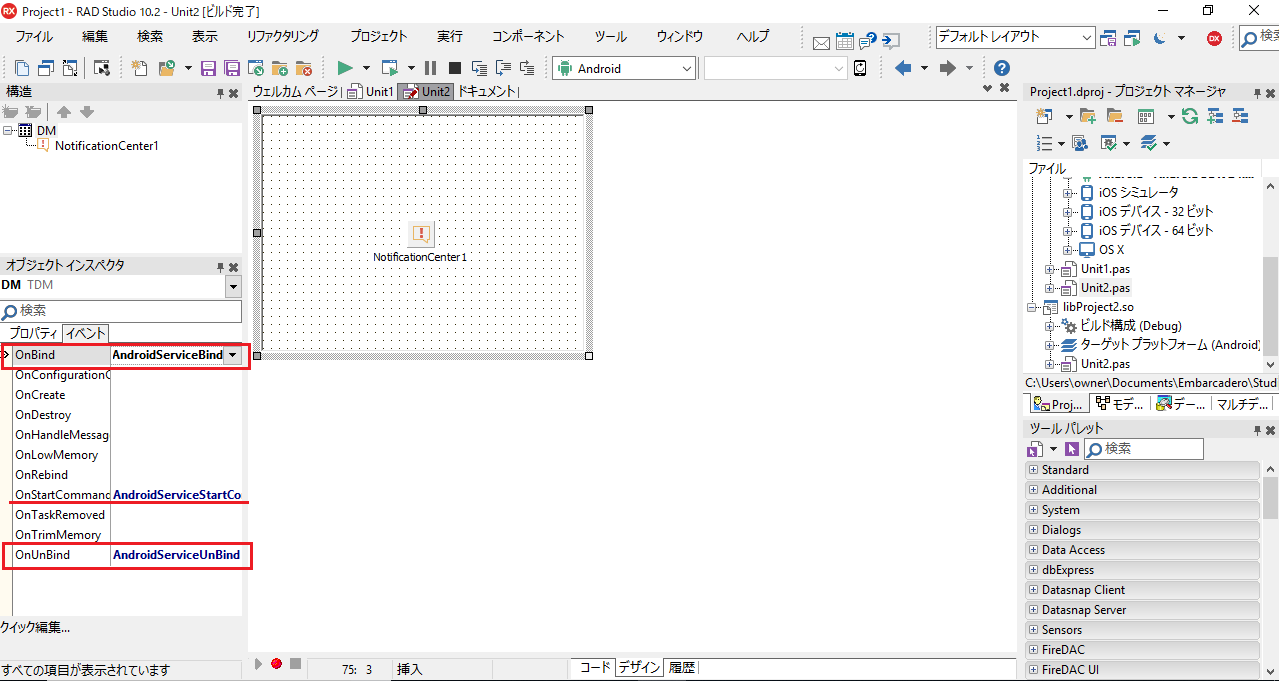Click the Object Inspector search field
Screen dimensions: 1279x681
(121, 311)
